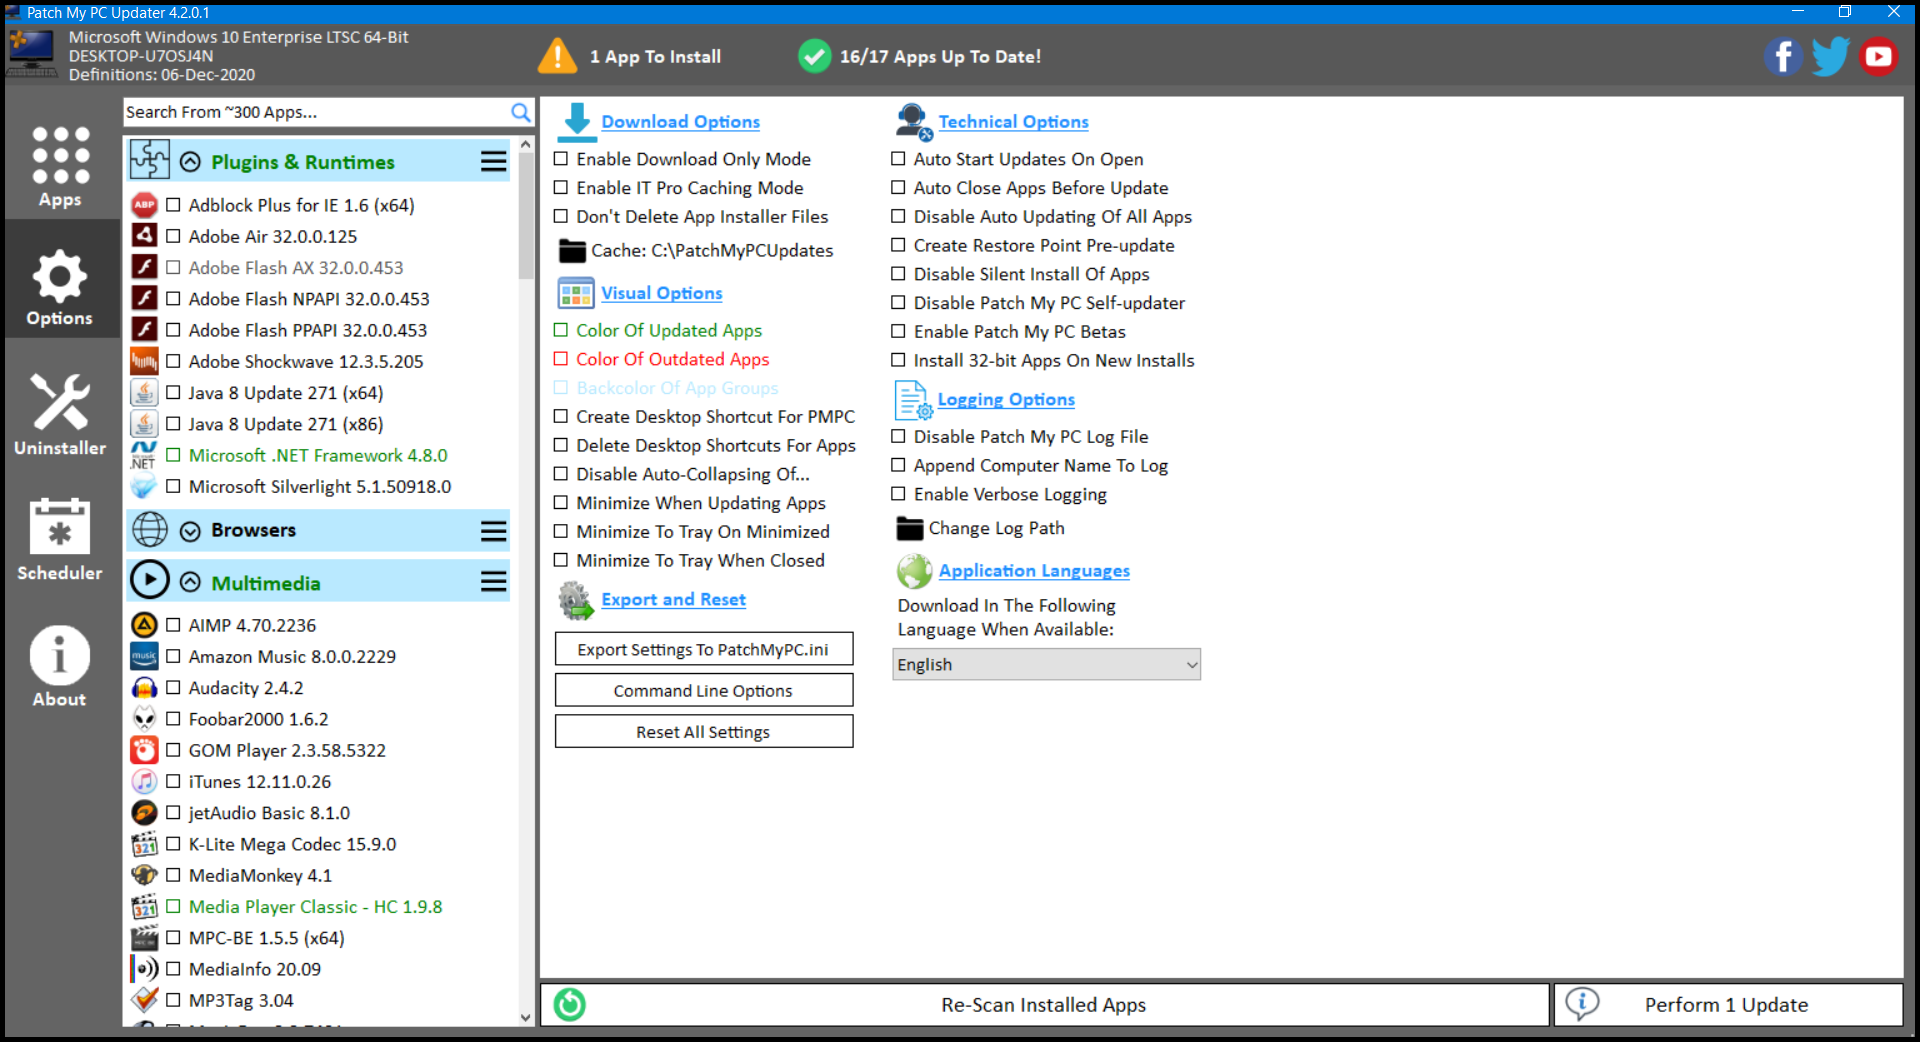This screenshot has width=1920, height=1042.
Task: Click the MediaMonkey icon
Action: point(144,875)
